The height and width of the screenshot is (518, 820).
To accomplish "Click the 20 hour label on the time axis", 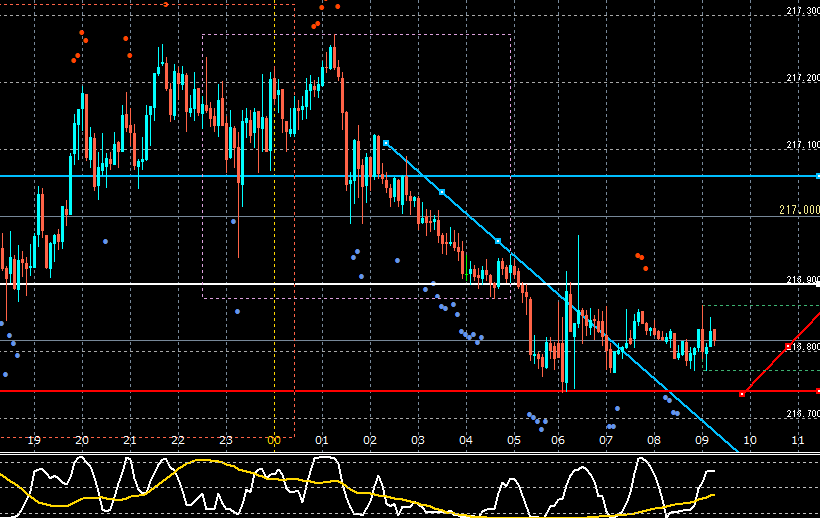I will pos(82,440).
